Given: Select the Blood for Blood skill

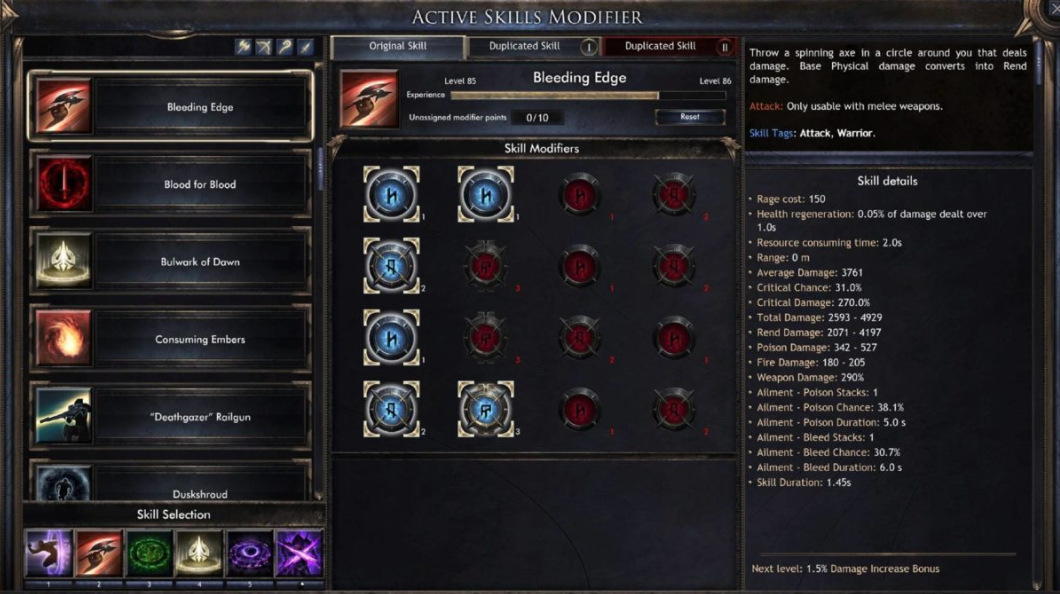Looking at the screenshot, I should (x=170, y=184).
